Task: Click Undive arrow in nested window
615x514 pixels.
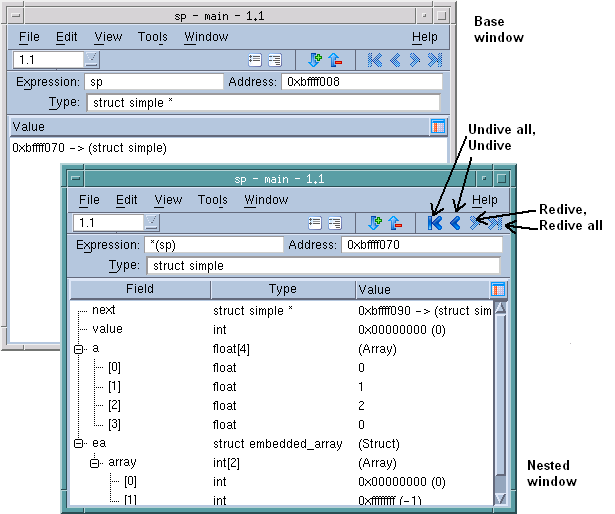Action: 455,223
